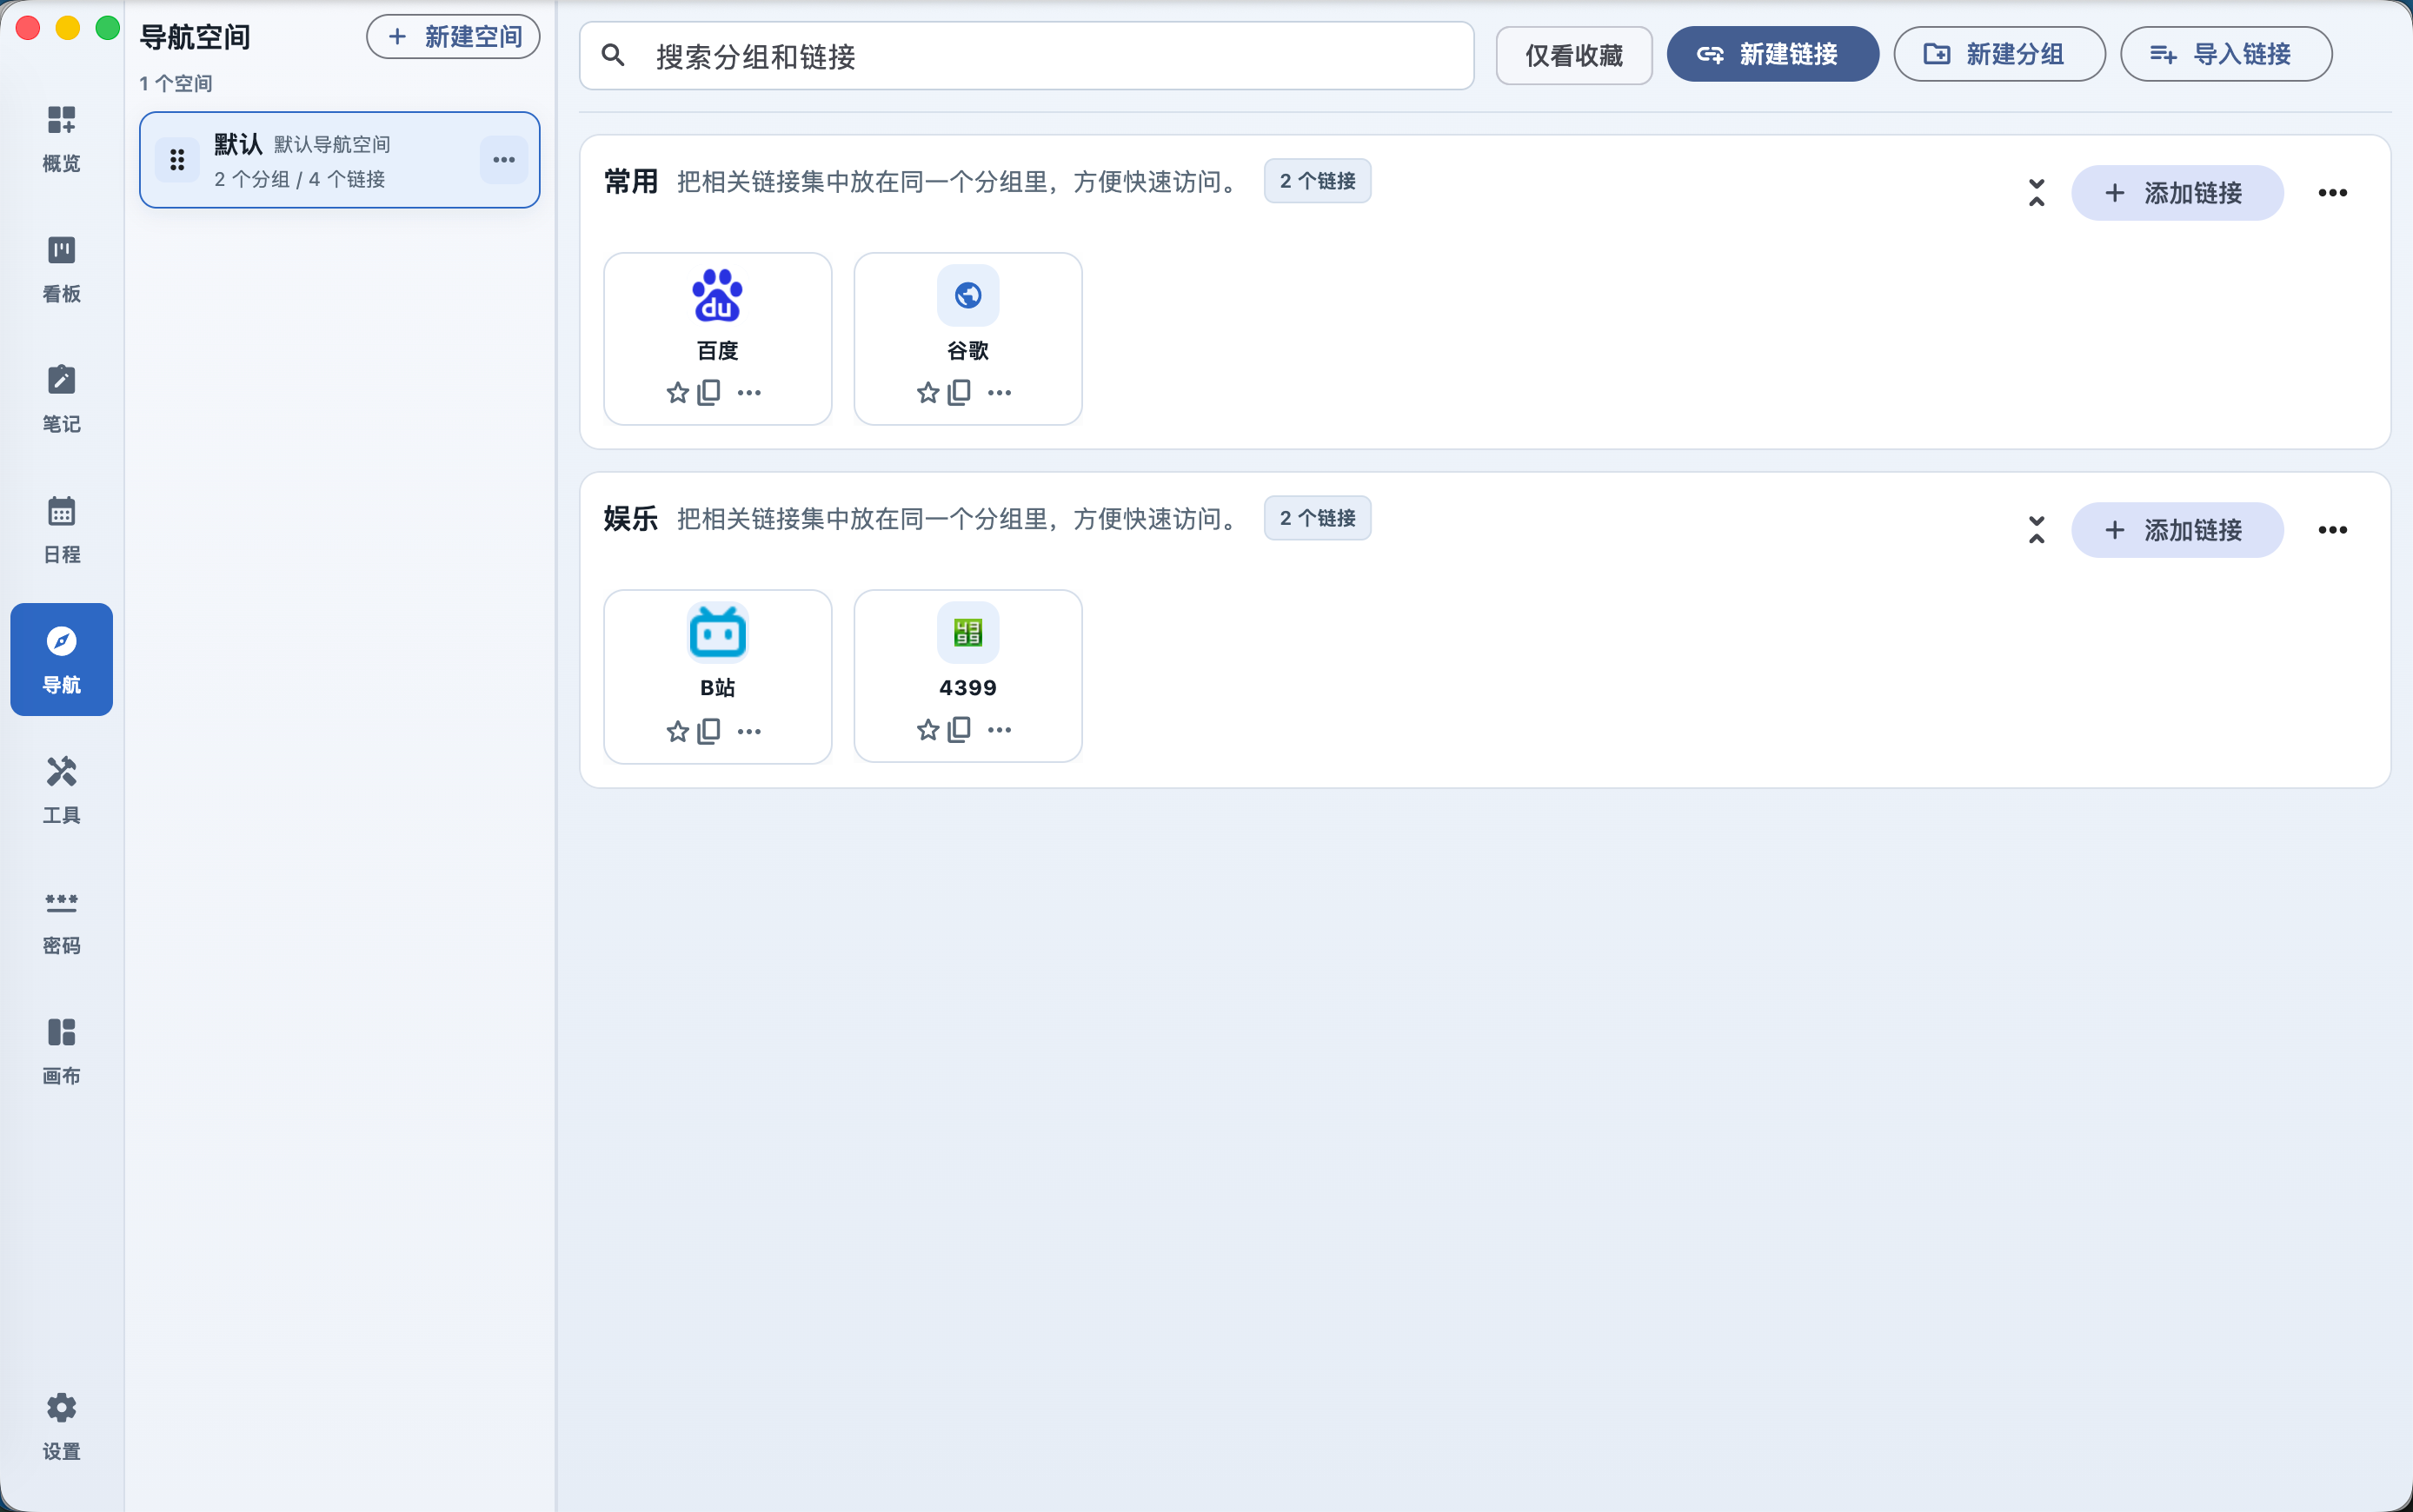
Task: Open the 密码 password section
Action: point(61,920)
